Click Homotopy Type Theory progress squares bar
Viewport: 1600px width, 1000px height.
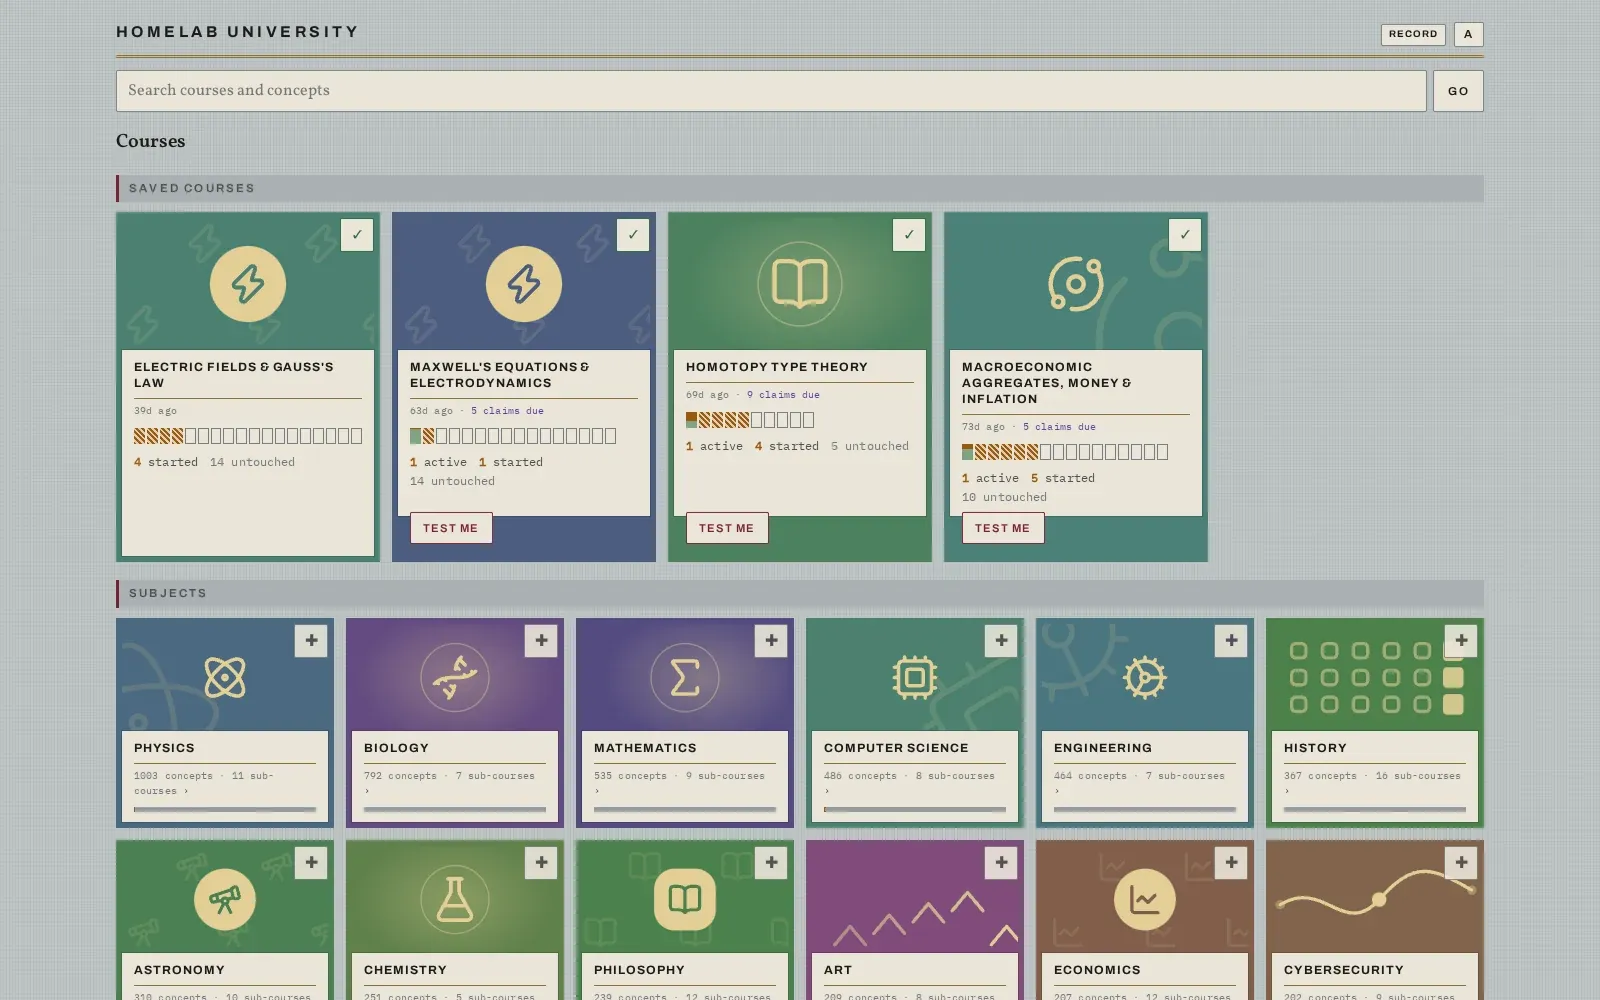750,420
